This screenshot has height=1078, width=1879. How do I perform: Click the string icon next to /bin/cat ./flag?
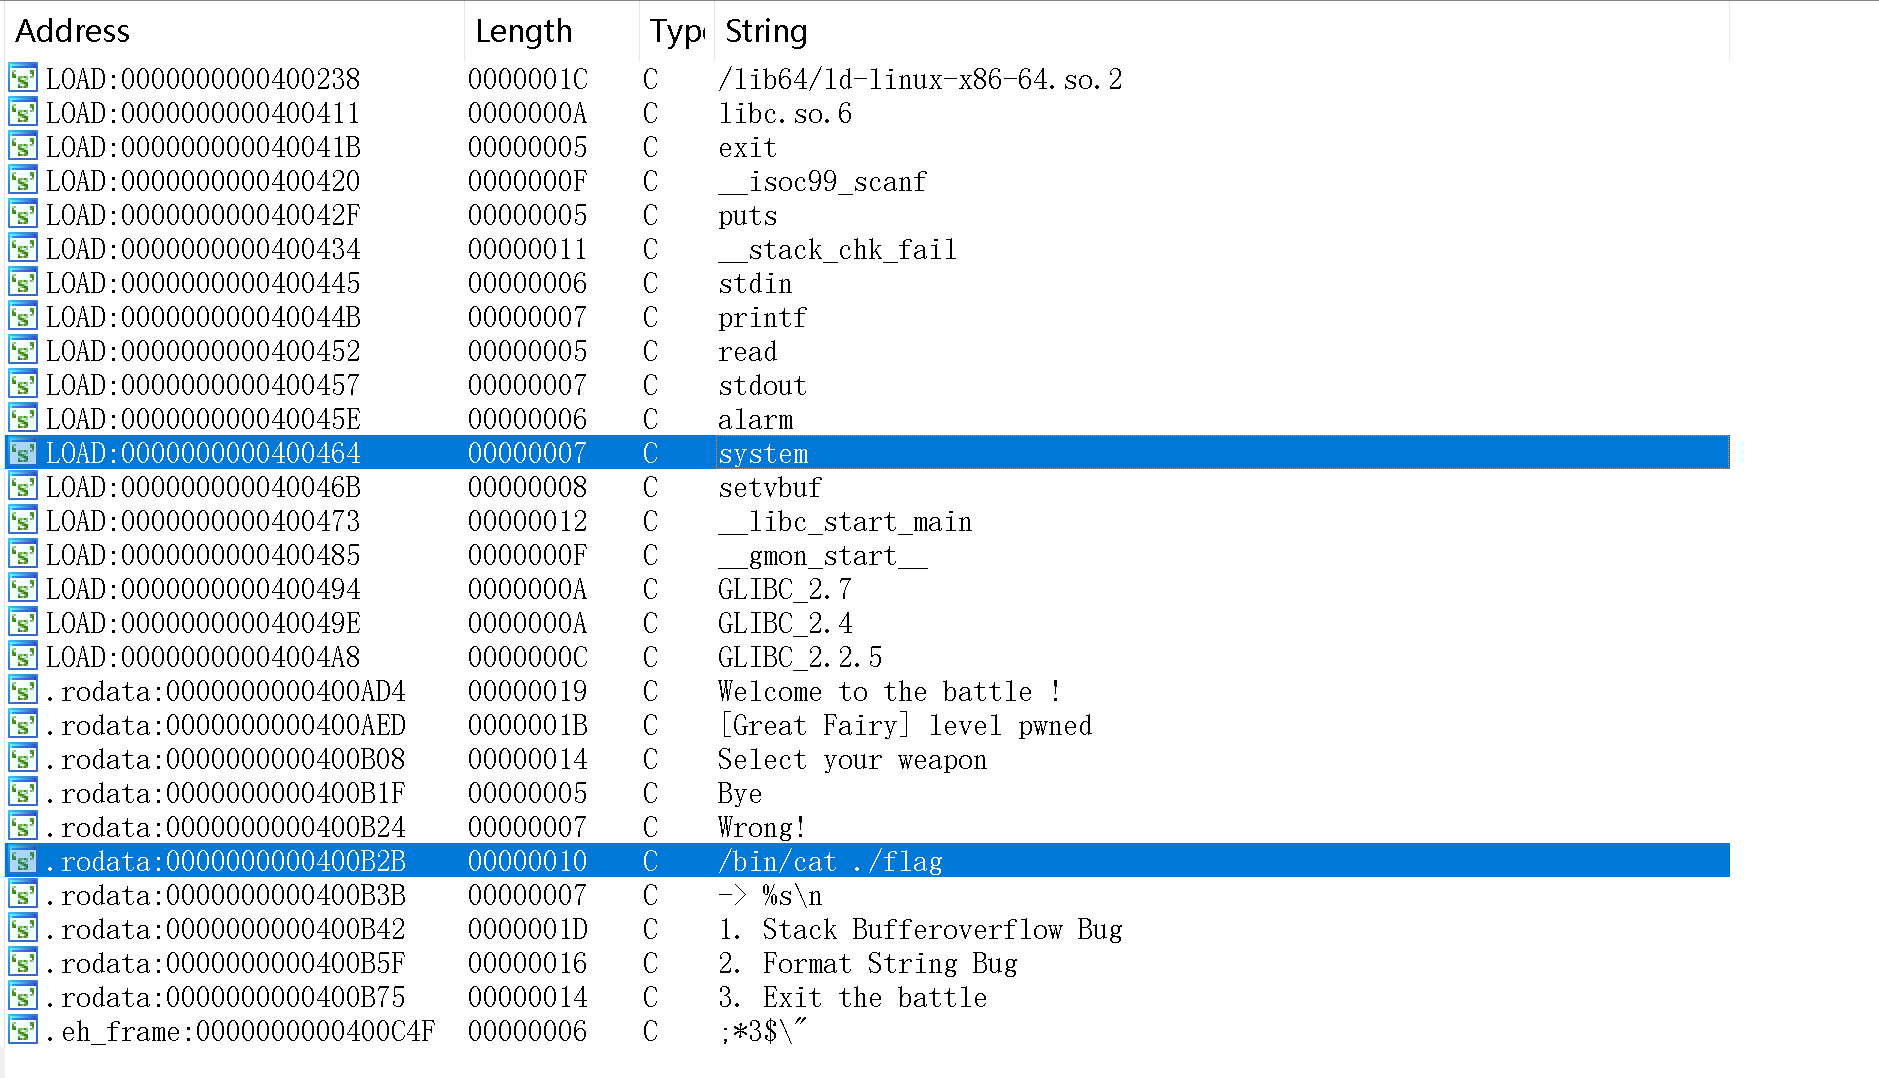pyautogui.click(x=22, y=861)
